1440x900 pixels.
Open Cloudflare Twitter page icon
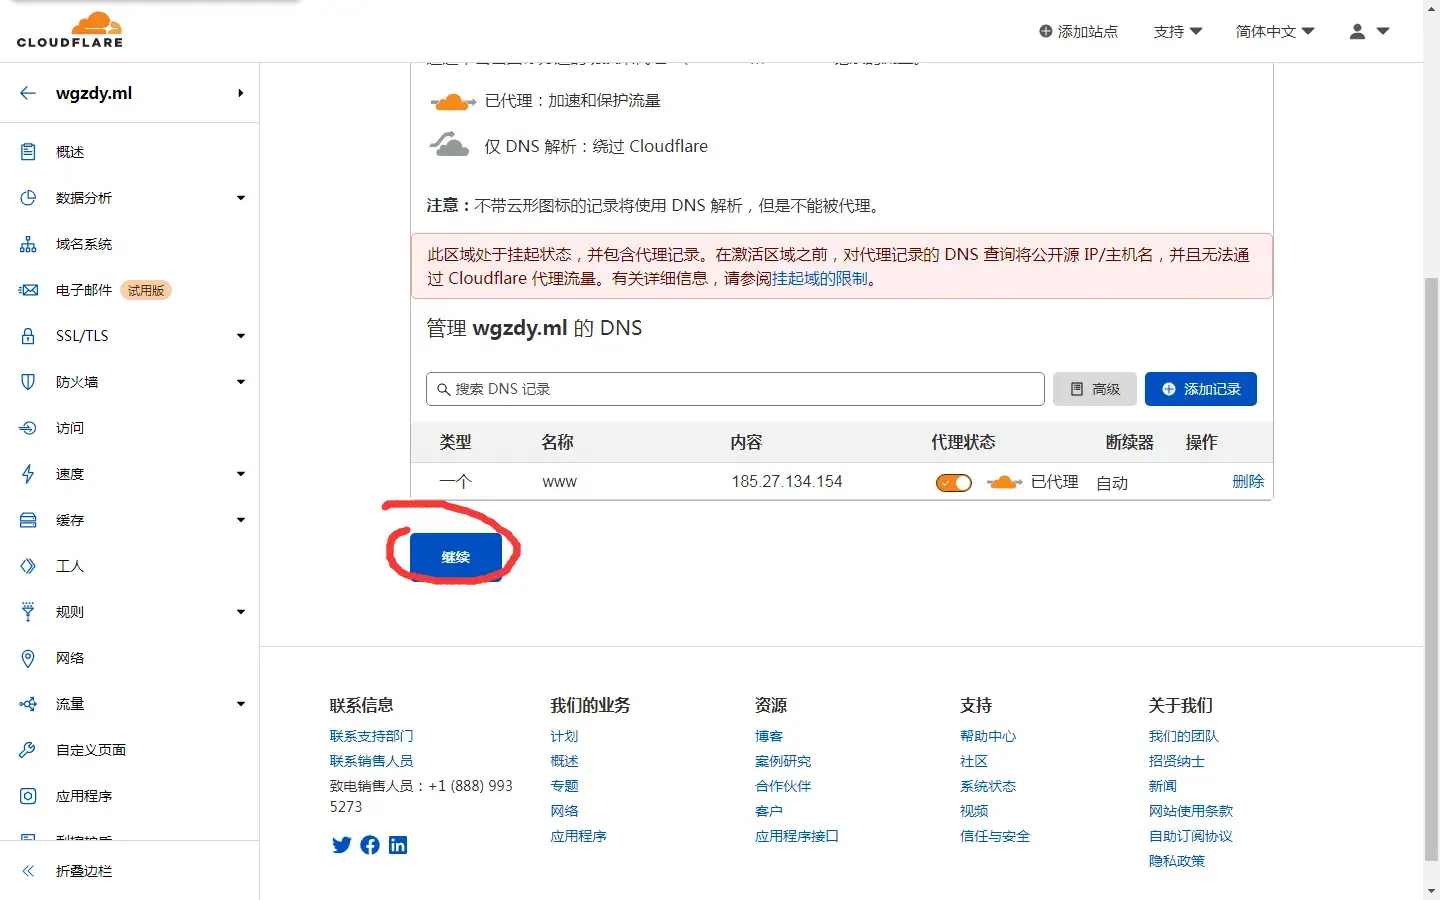tap(342, 845)
